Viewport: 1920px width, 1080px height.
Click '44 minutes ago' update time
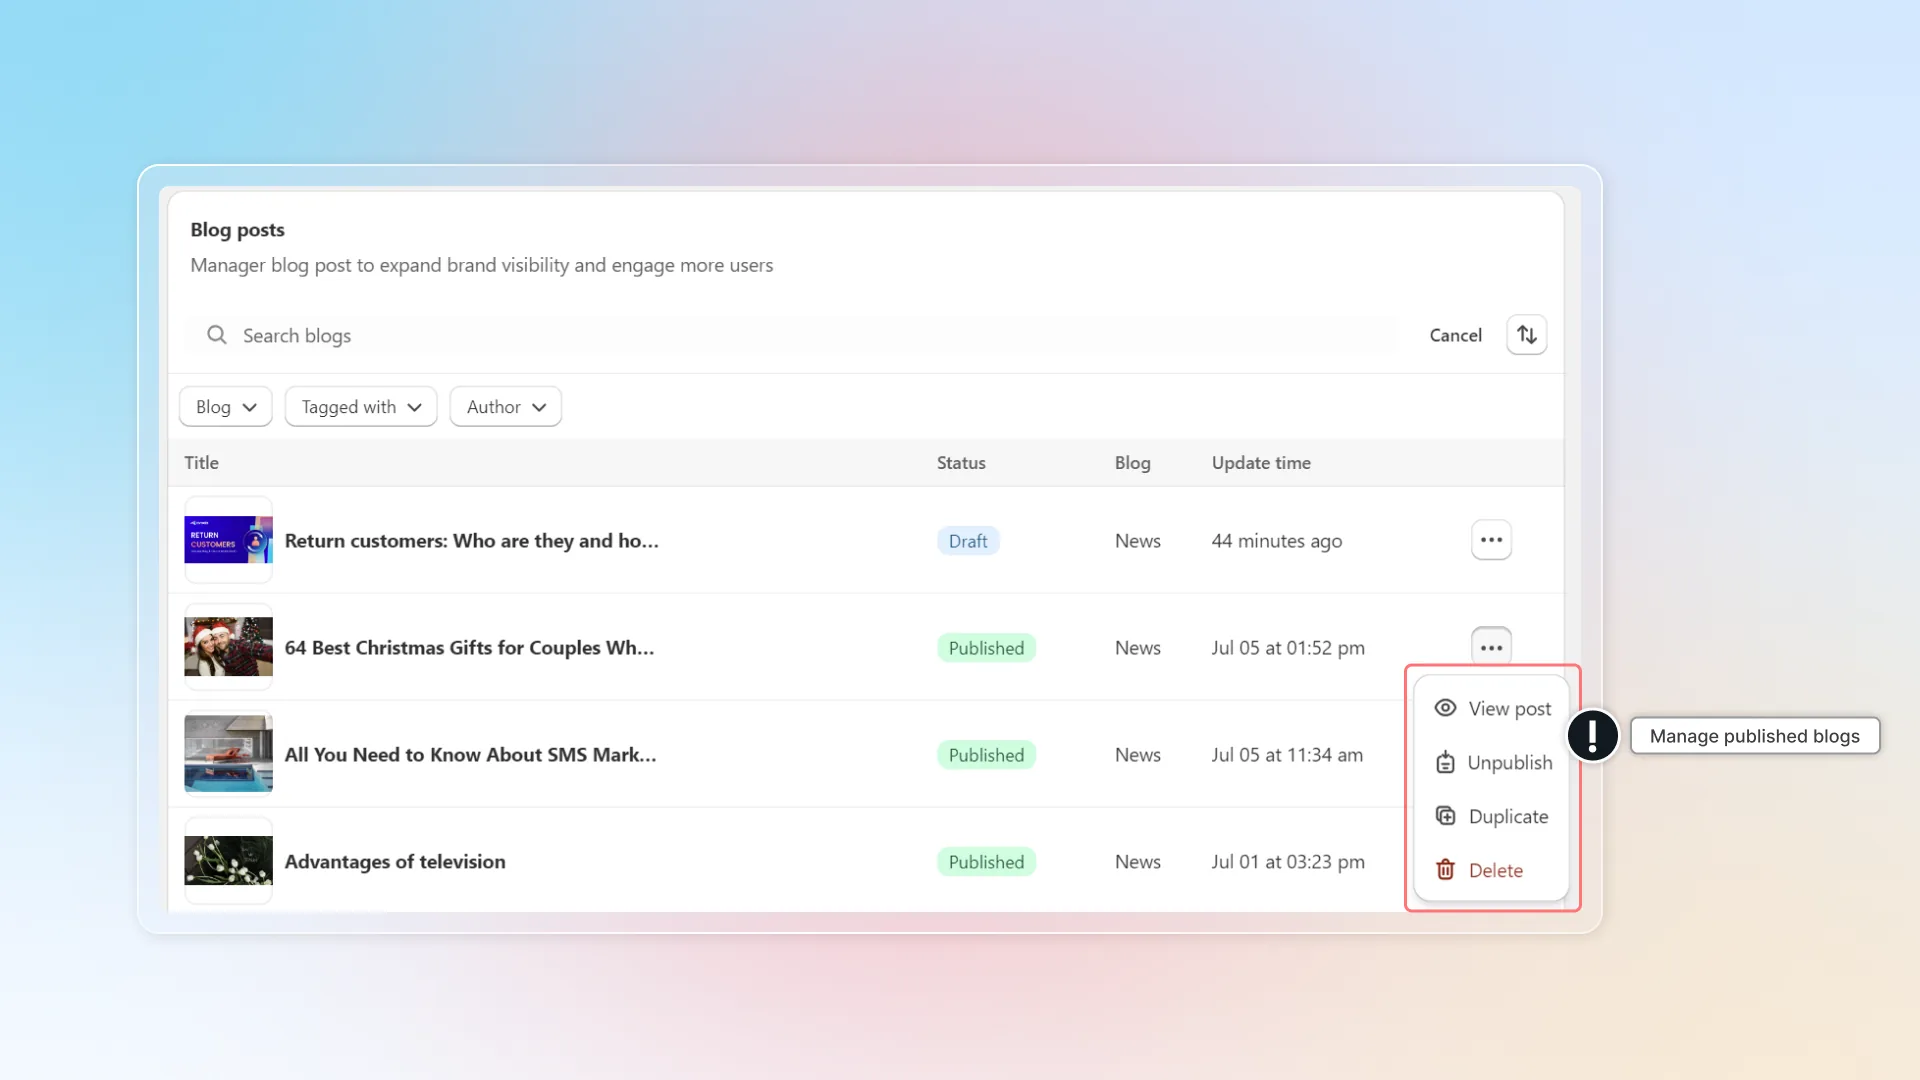pyautogui.click(x=1277, y=541)
